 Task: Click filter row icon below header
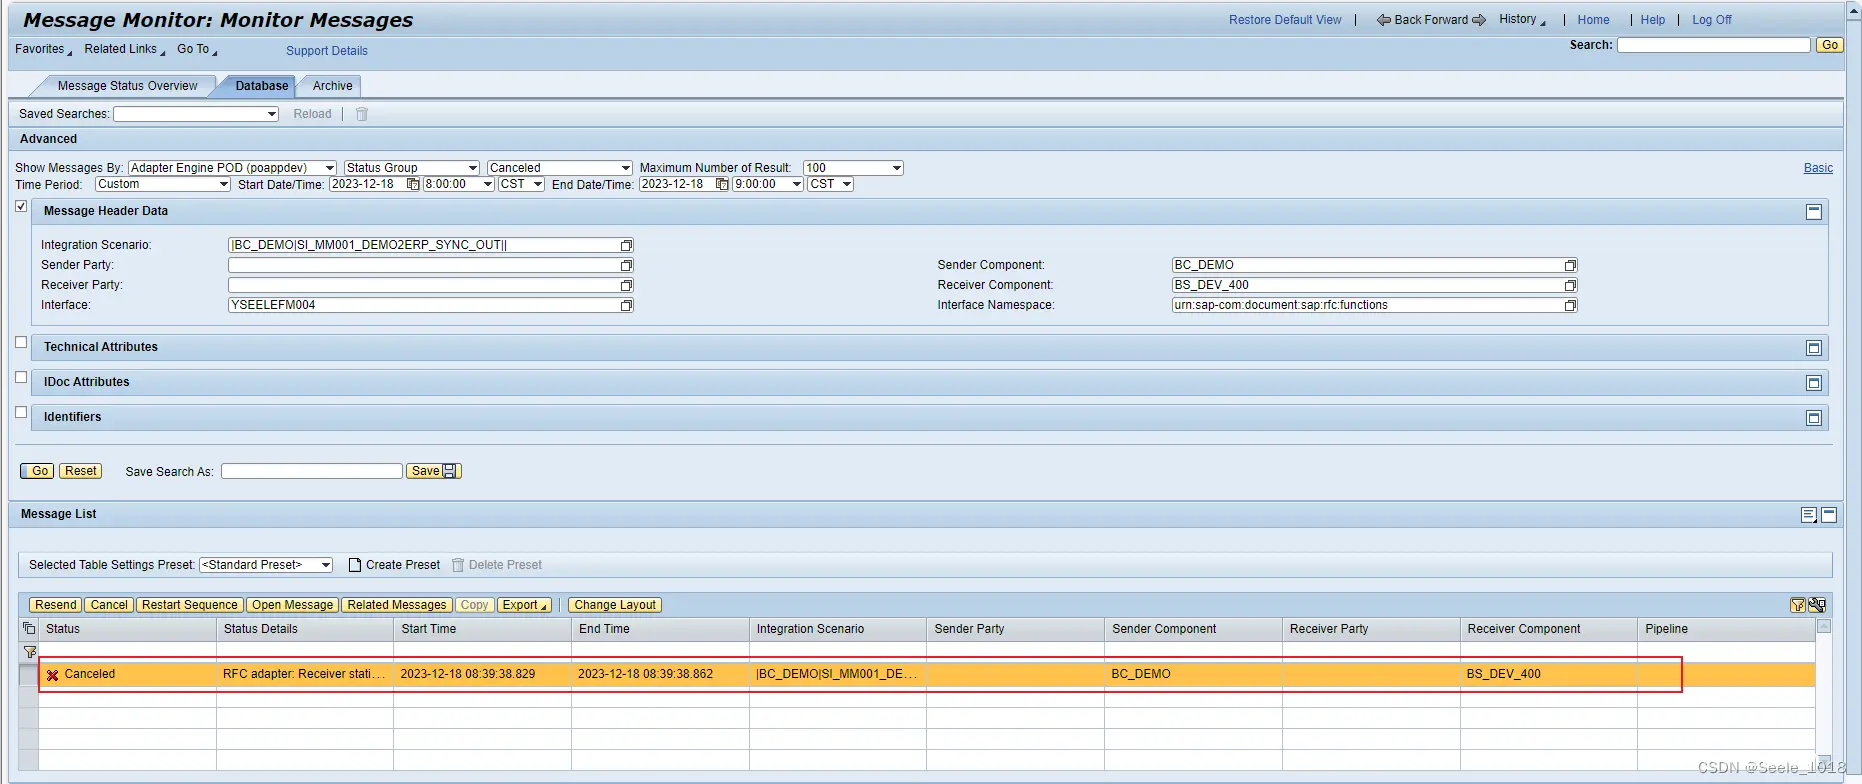[x=30, y=651]
